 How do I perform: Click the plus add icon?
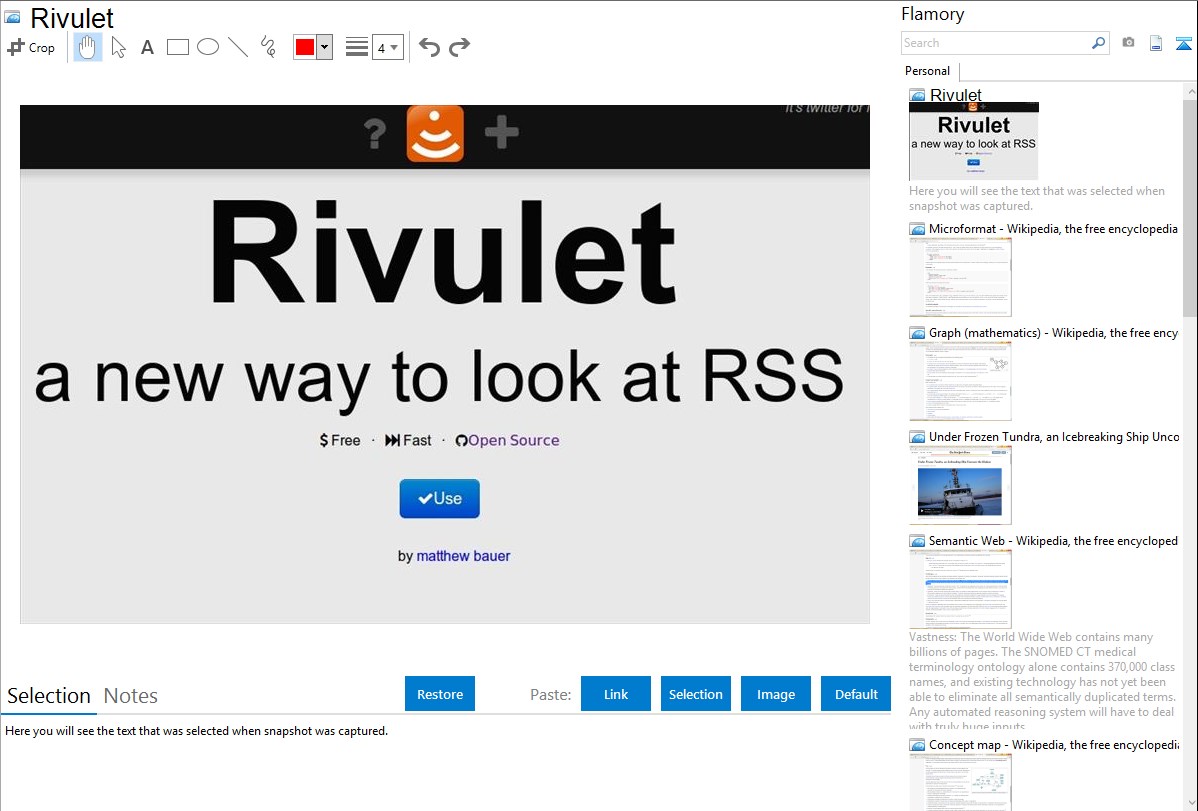(x=502, y=133)
